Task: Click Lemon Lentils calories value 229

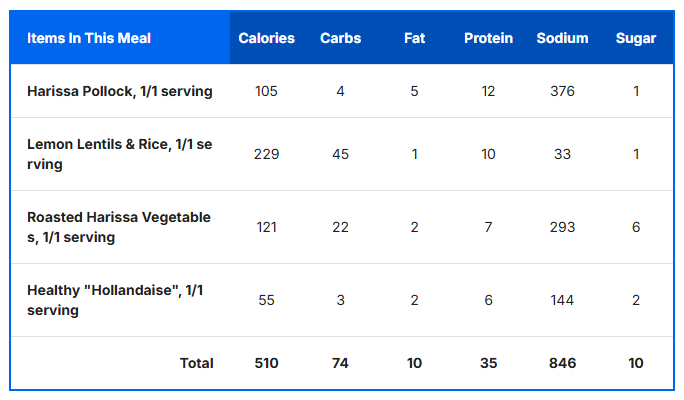Action: [267, 154]
